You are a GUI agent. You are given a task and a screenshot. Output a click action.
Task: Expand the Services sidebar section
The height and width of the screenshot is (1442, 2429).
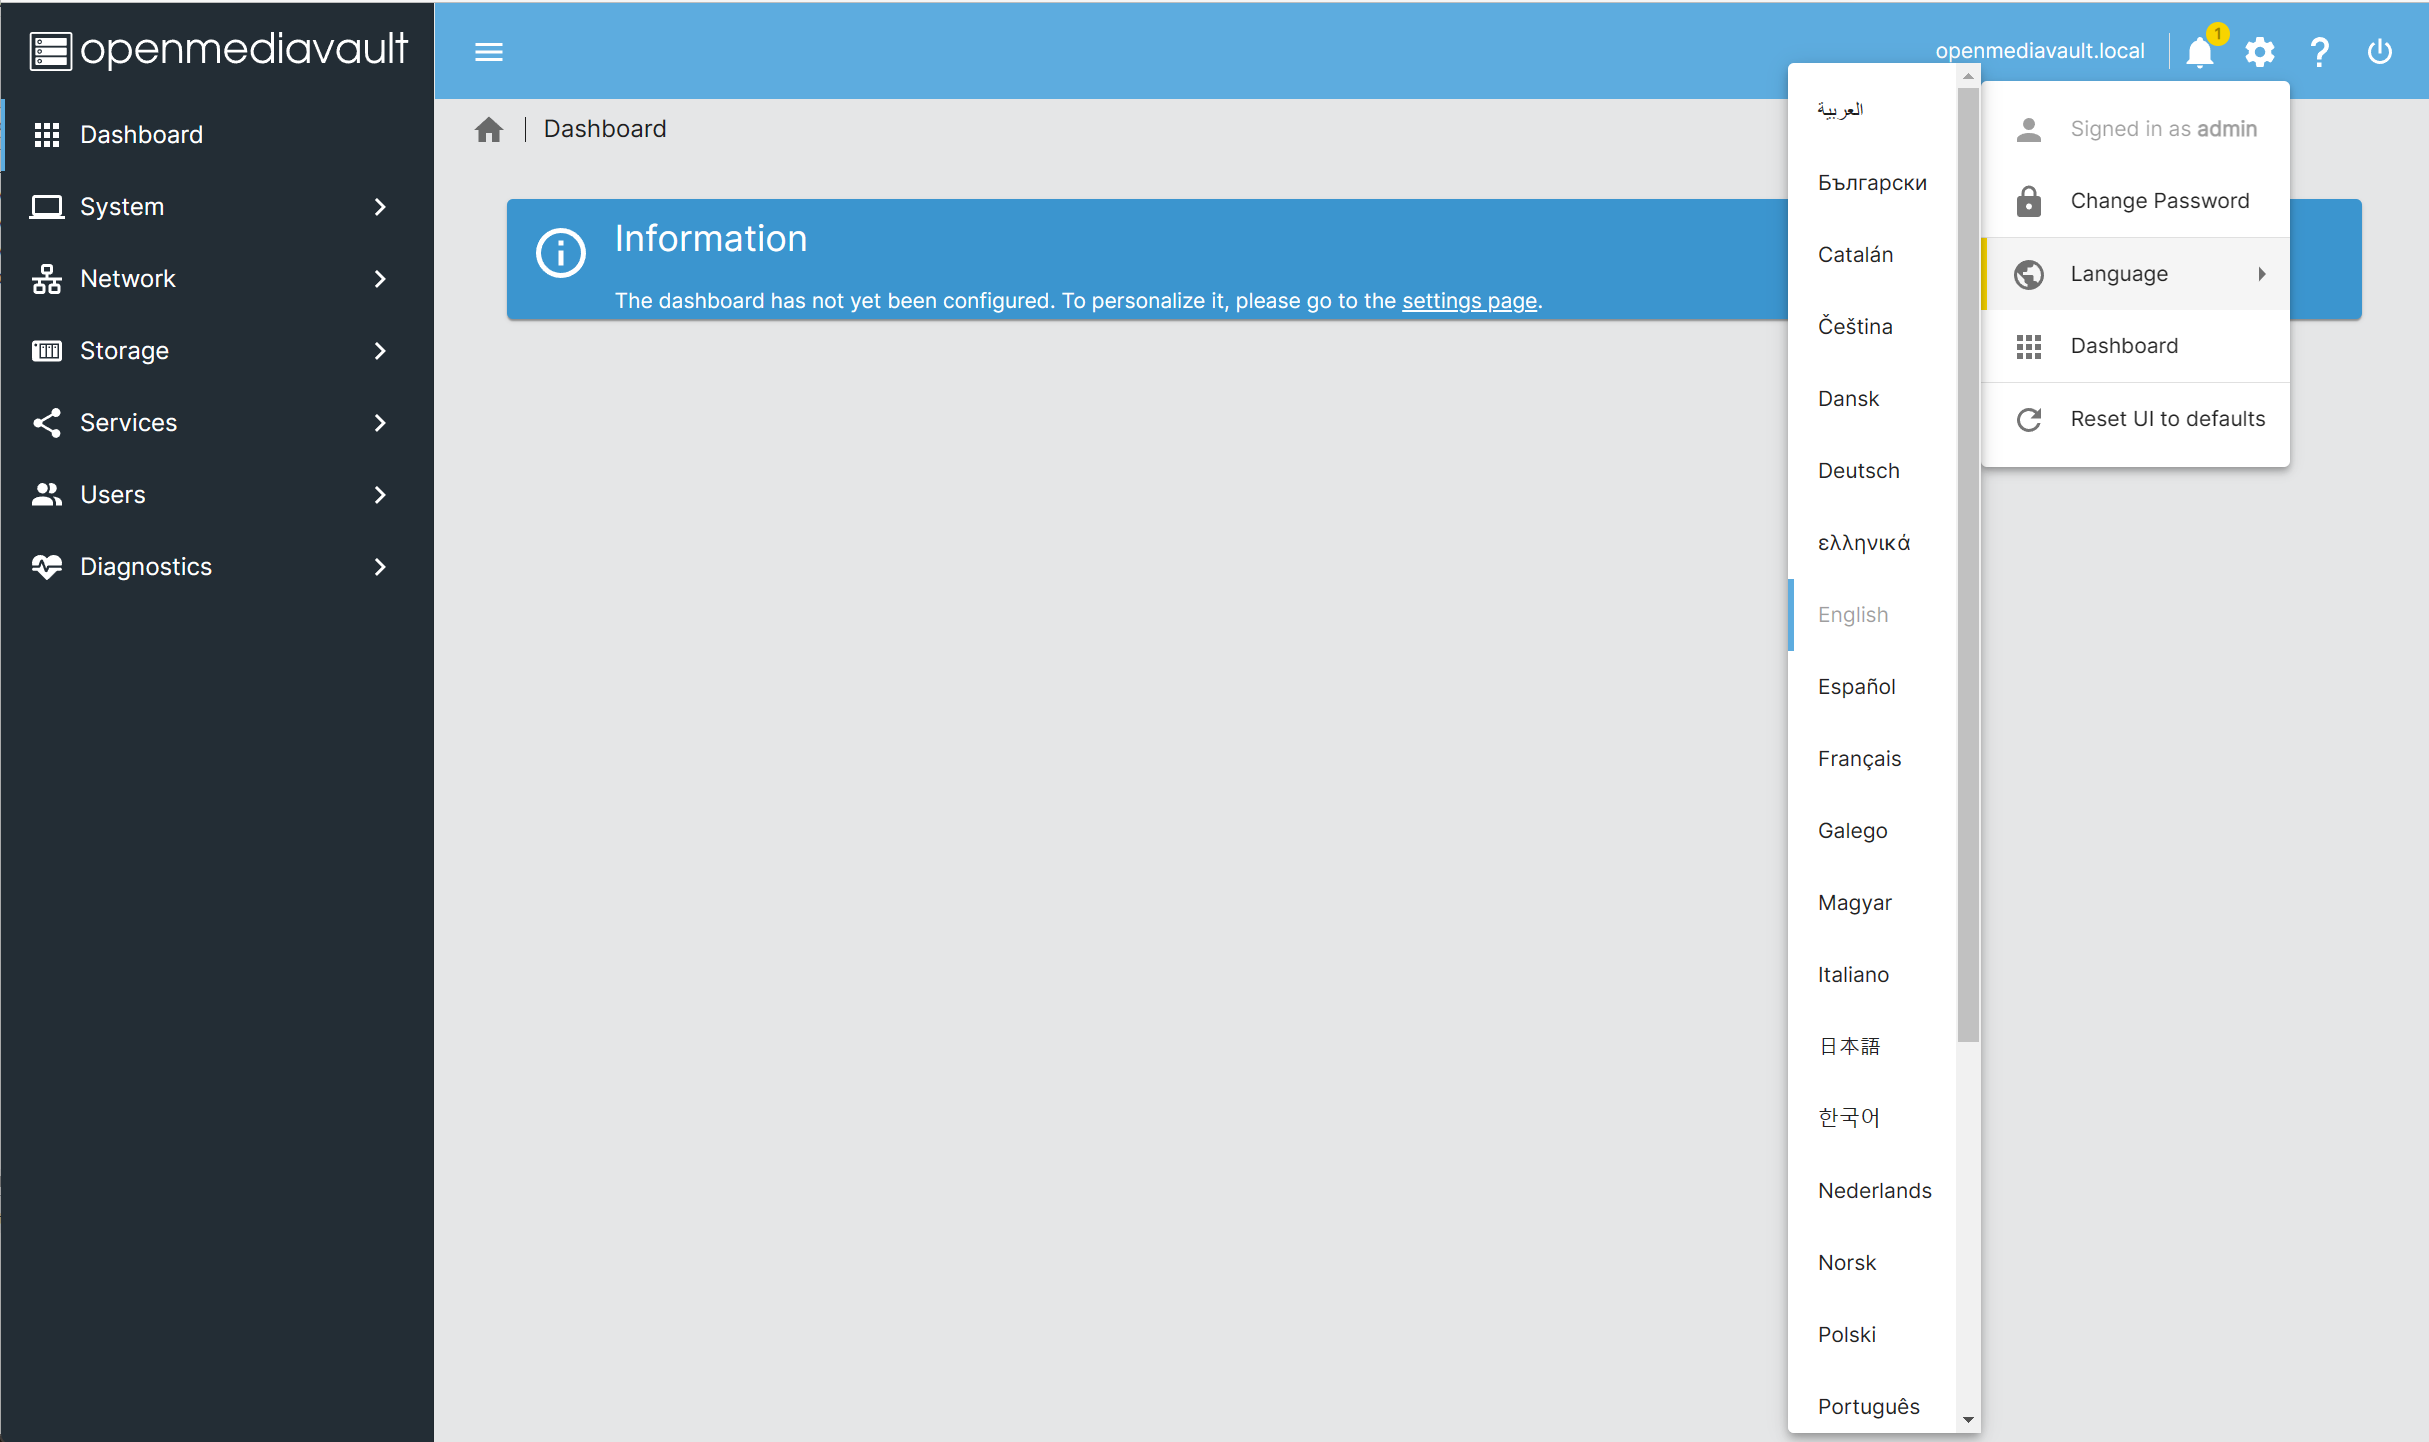pyautogui.click(x=380, y=422)
